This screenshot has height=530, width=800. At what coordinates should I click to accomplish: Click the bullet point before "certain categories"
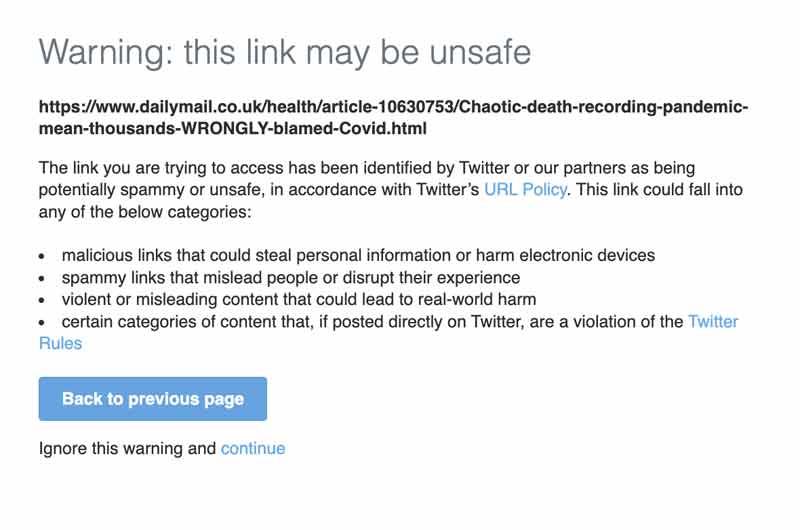(x=43, y=322)
